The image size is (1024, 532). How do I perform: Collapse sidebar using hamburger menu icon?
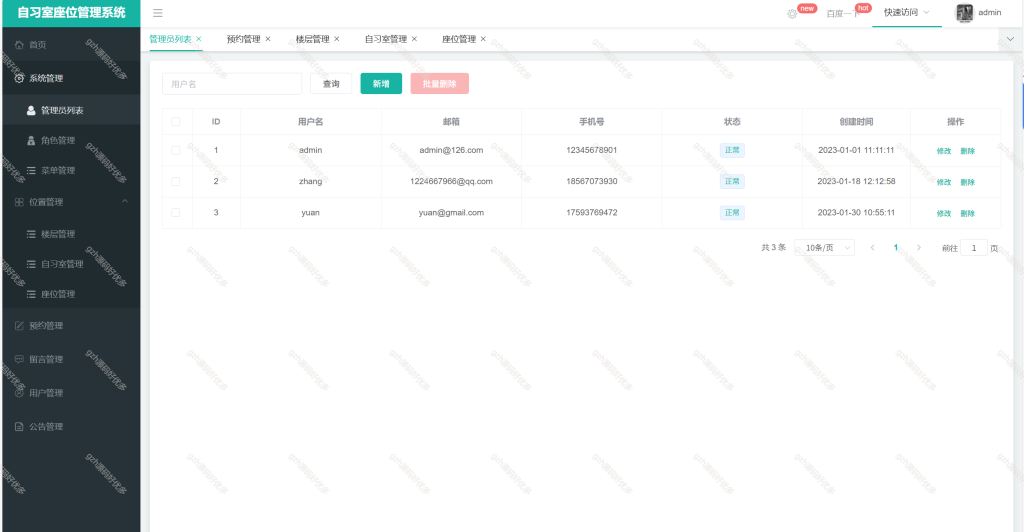158,13
